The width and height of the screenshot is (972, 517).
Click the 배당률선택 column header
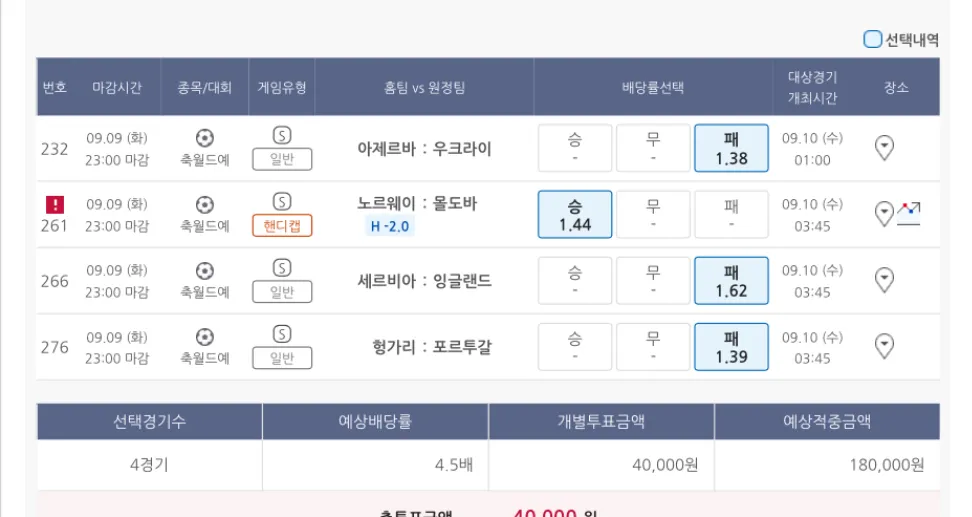(x=653, y=87)
